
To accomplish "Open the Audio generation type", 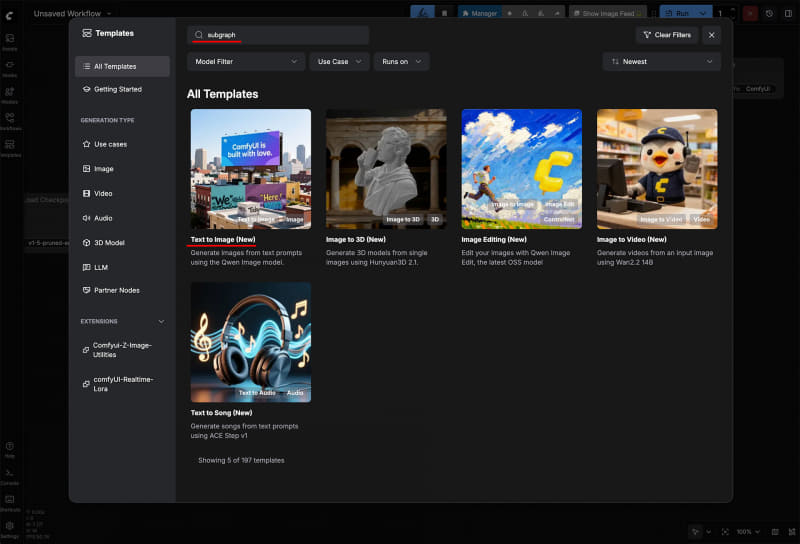I will pos(122,218).
